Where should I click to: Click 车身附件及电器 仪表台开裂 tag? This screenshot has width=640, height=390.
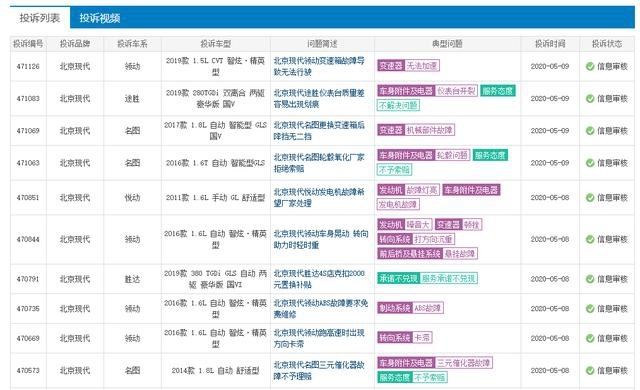427,91
